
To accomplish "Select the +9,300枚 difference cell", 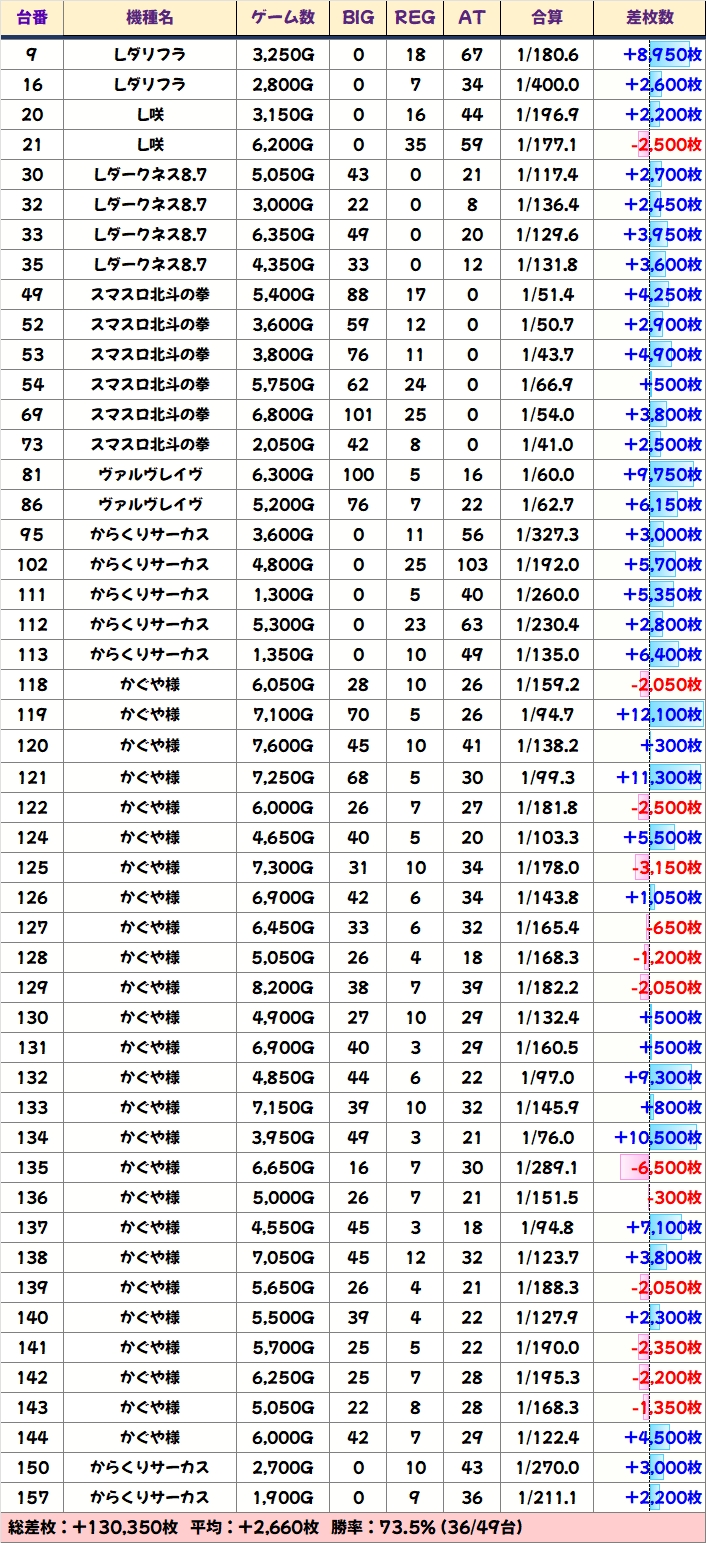I will click(650, 1077).
